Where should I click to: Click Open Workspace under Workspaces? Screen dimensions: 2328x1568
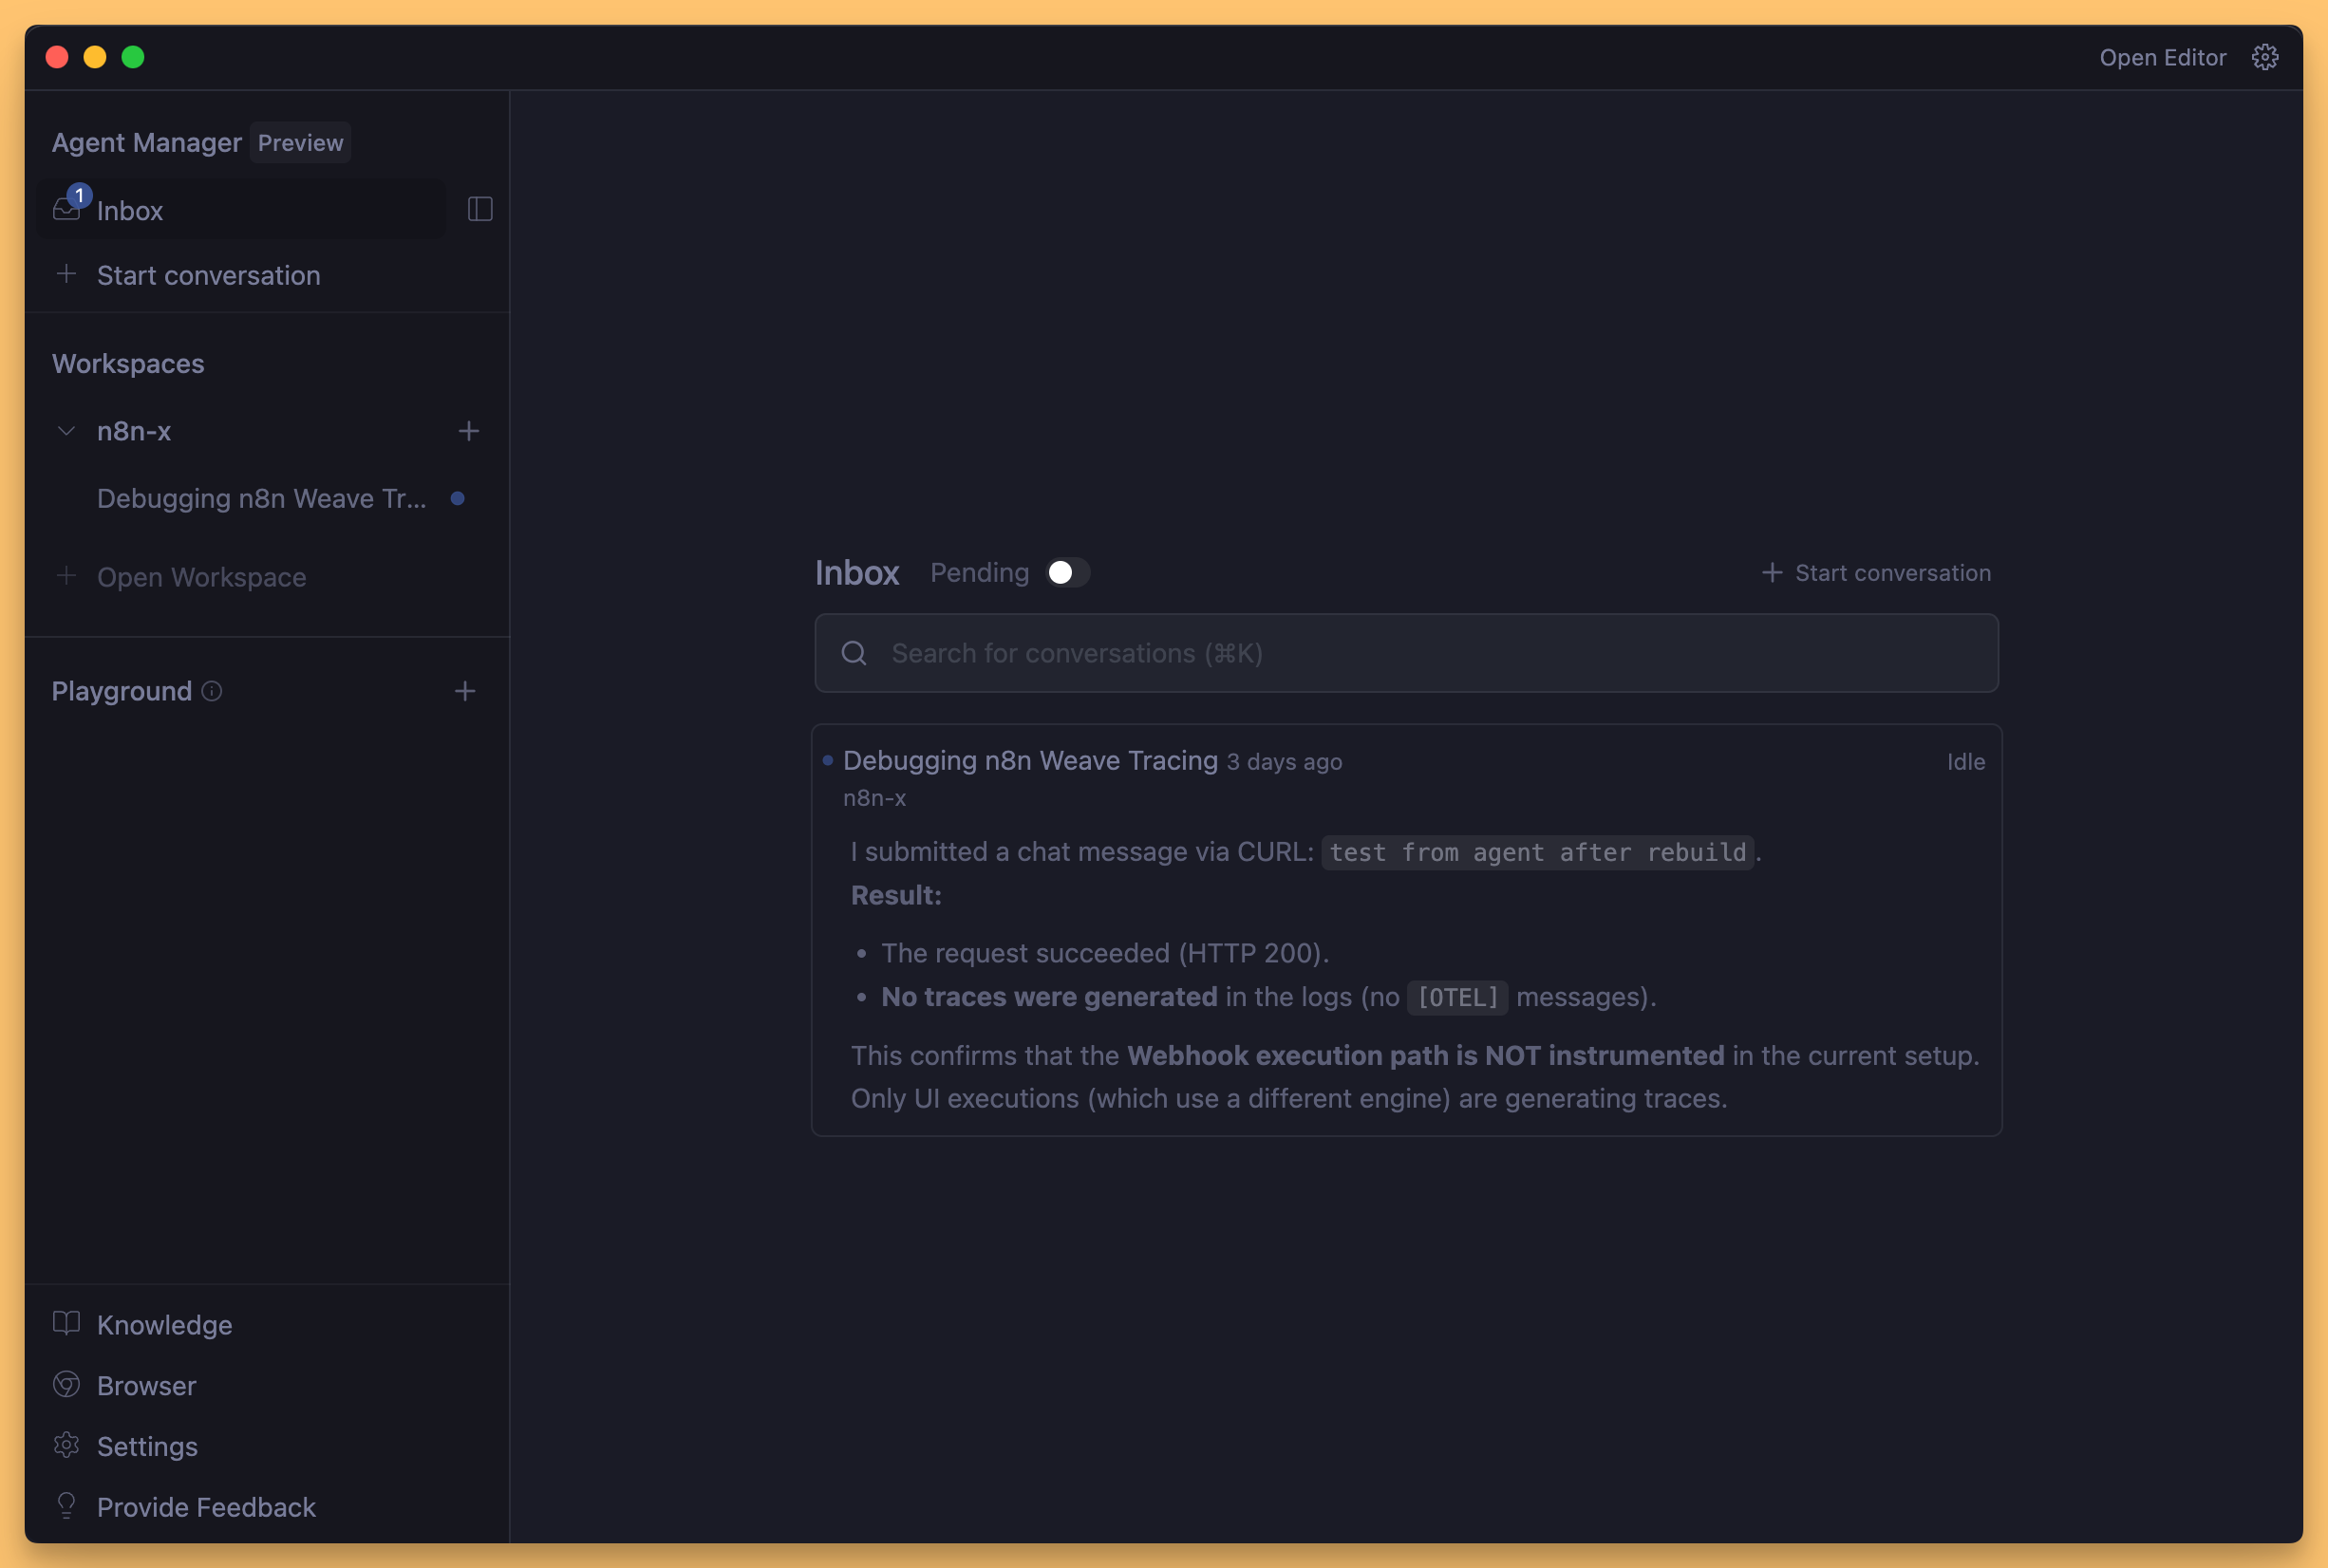pos(201,577)
